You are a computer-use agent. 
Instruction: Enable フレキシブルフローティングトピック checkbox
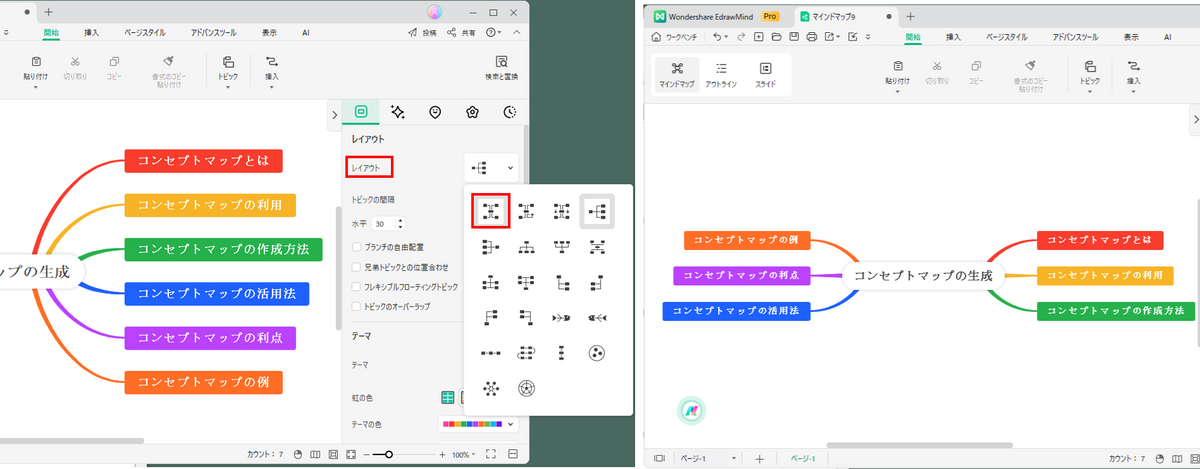click(x=357, y=287)
